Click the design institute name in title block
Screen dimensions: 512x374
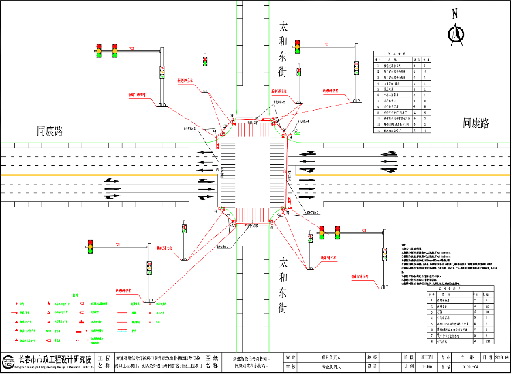click(x=55, y=360)
